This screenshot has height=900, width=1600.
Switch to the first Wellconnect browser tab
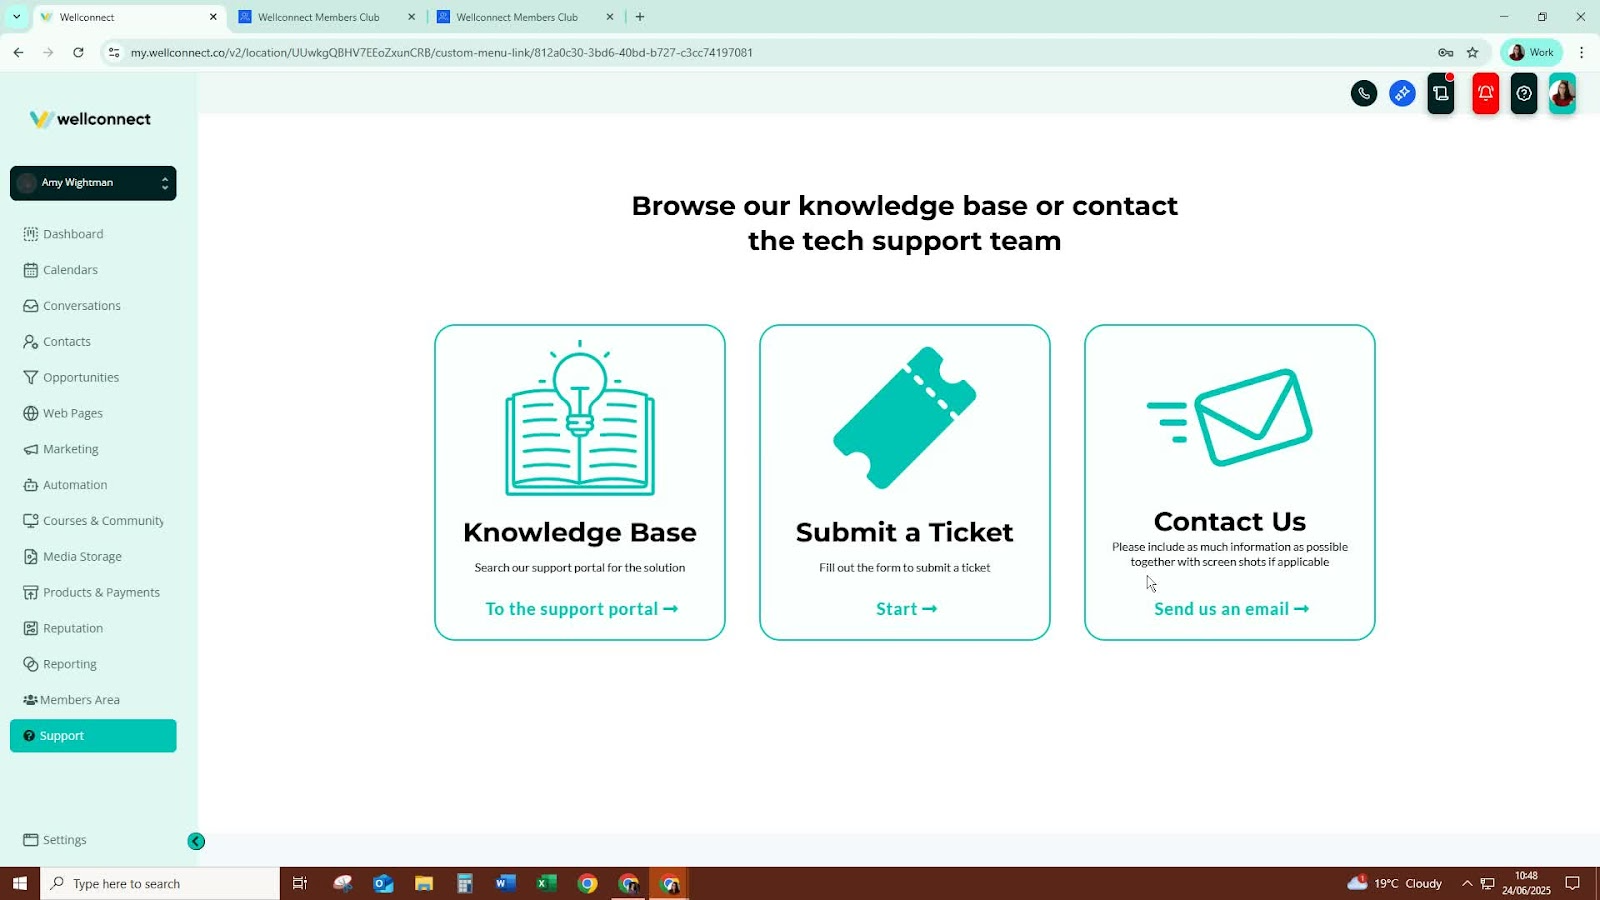click(x=128, y=17)
